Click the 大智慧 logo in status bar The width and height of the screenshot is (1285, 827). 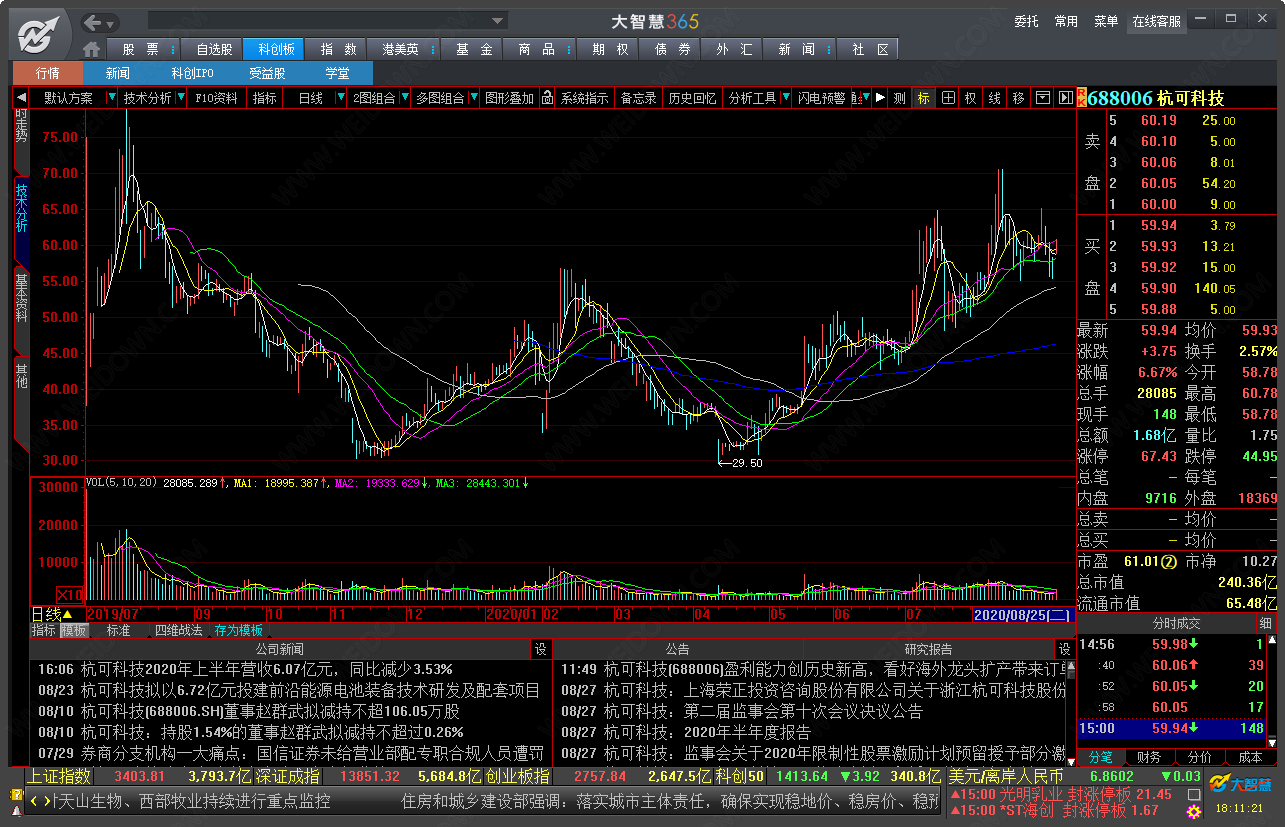click(1239, 782)
